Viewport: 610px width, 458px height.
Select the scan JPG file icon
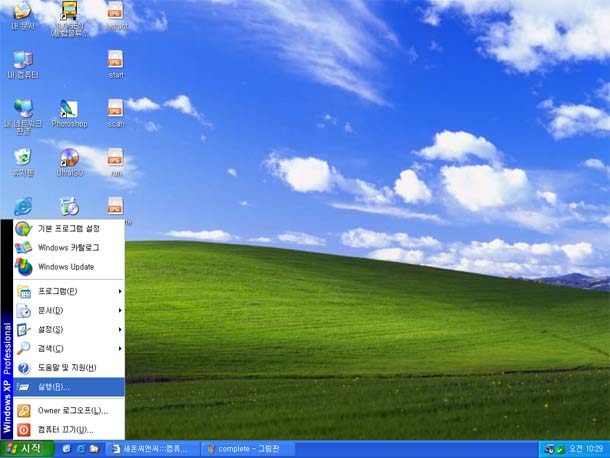(x=116, y=113)
